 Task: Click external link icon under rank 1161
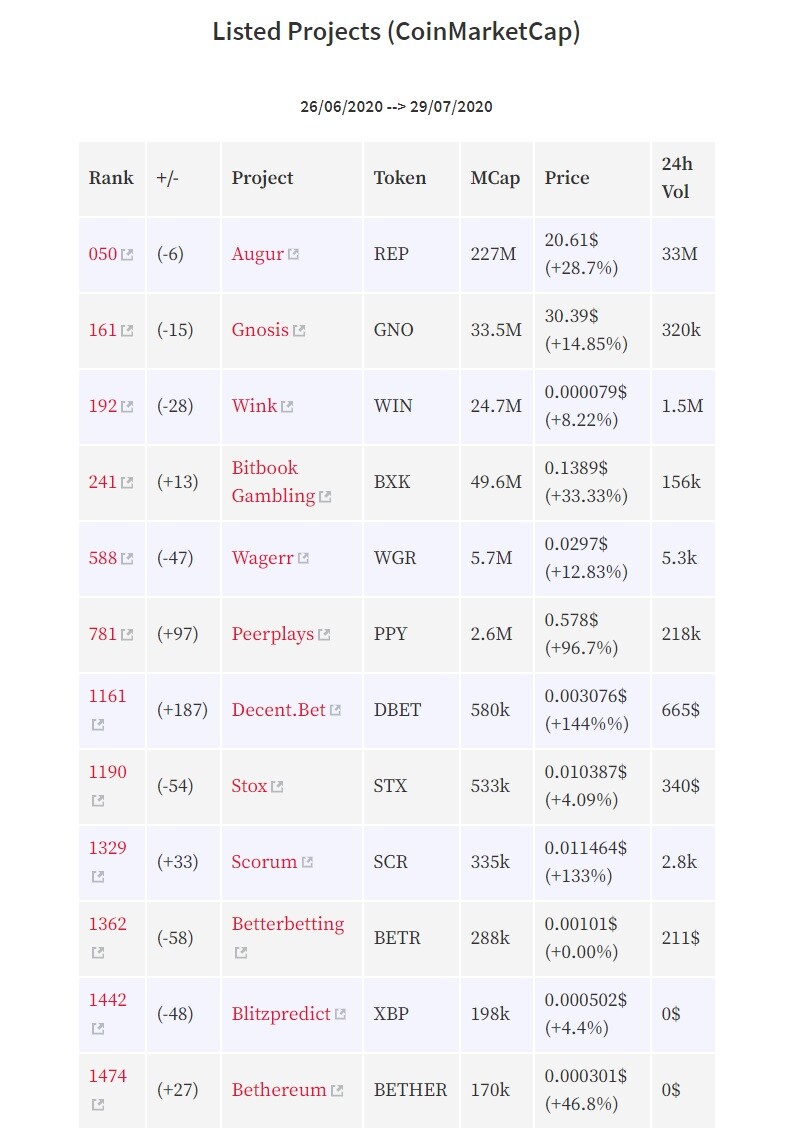[98, 724]
